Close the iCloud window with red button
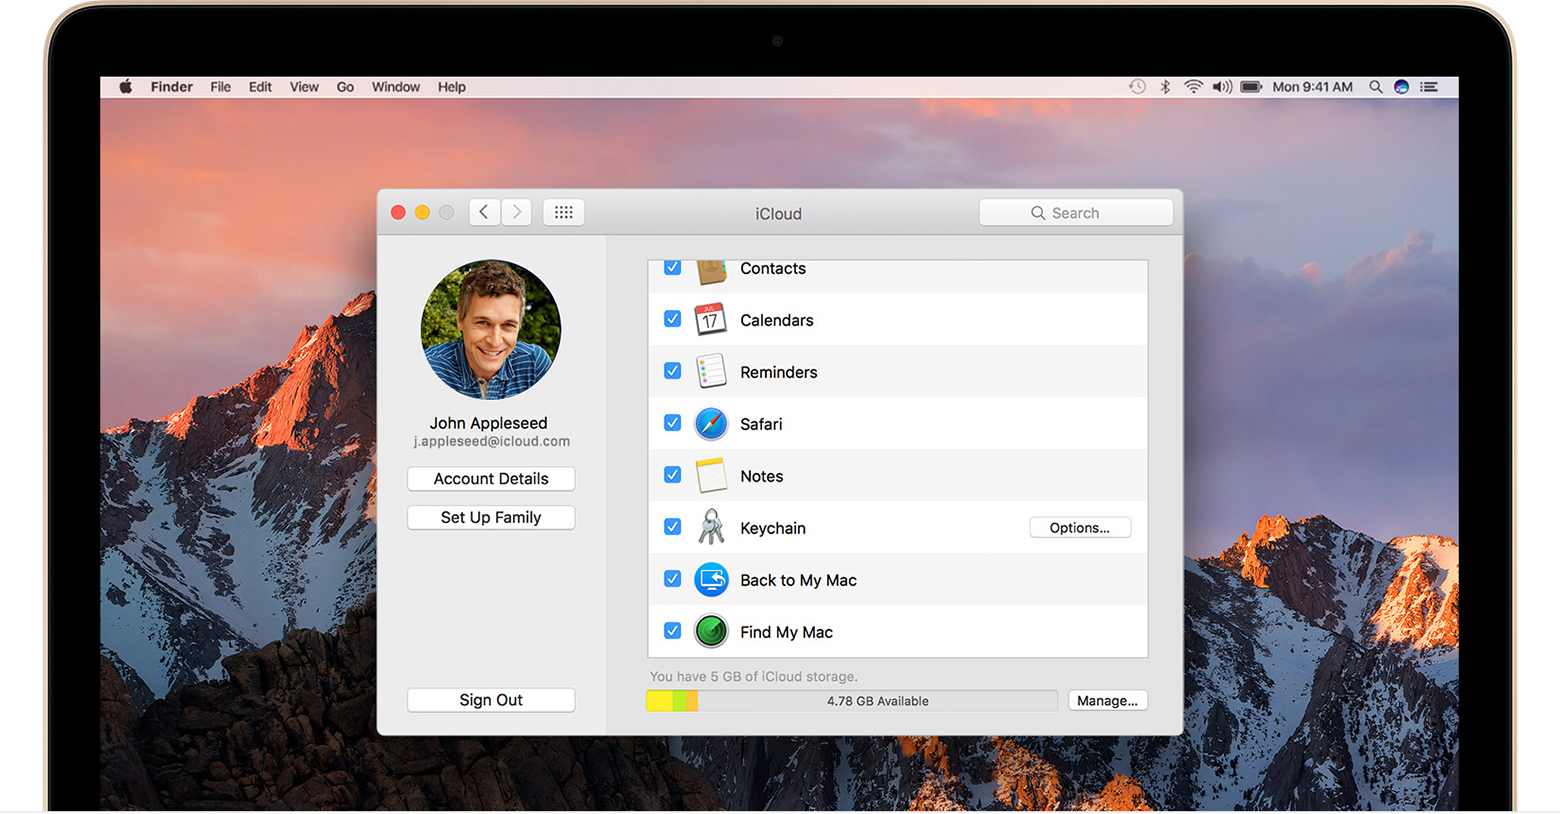The width and height of the screenshot is (1560, 814). click(398, 212)
